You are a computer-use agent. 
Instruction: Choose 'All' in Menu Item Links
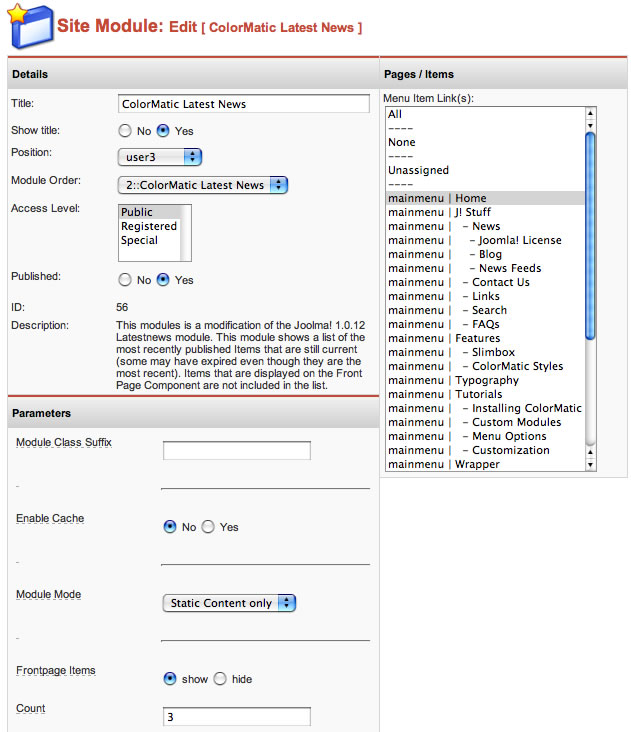pos(395,114)
